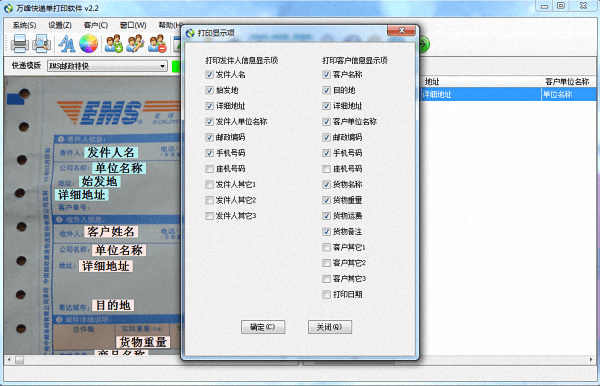The image size is (600, 386).
Task: Uncheck the 客户名称 checkbox
Action: pos(326,75)
